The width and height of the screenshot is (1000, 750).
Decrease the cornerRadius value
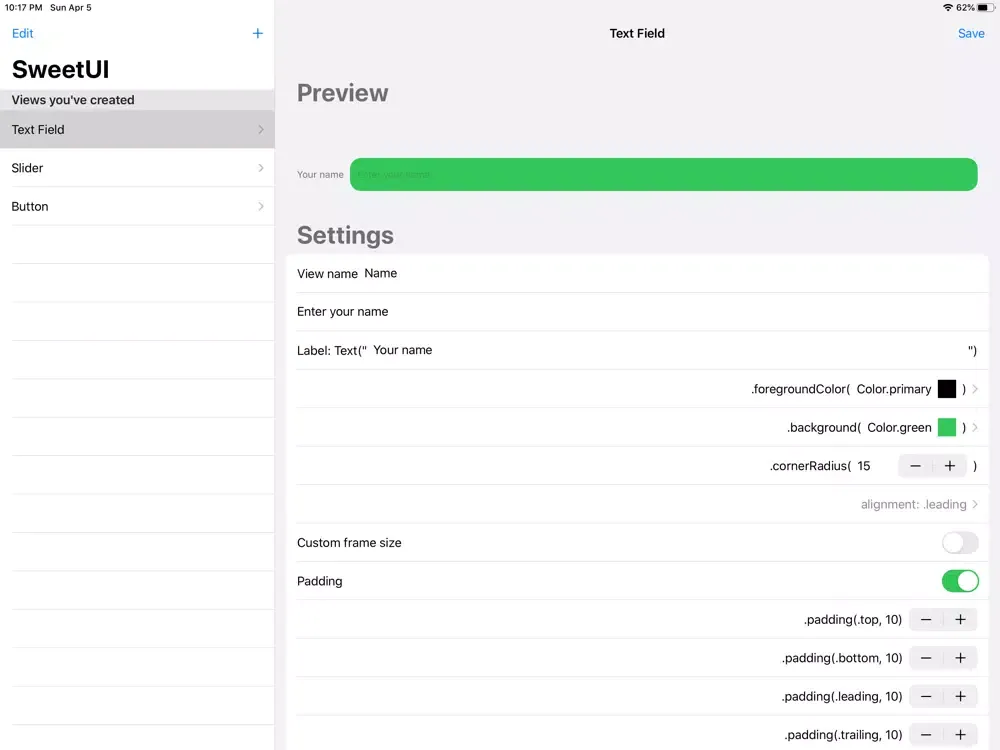tap(915, 466)
